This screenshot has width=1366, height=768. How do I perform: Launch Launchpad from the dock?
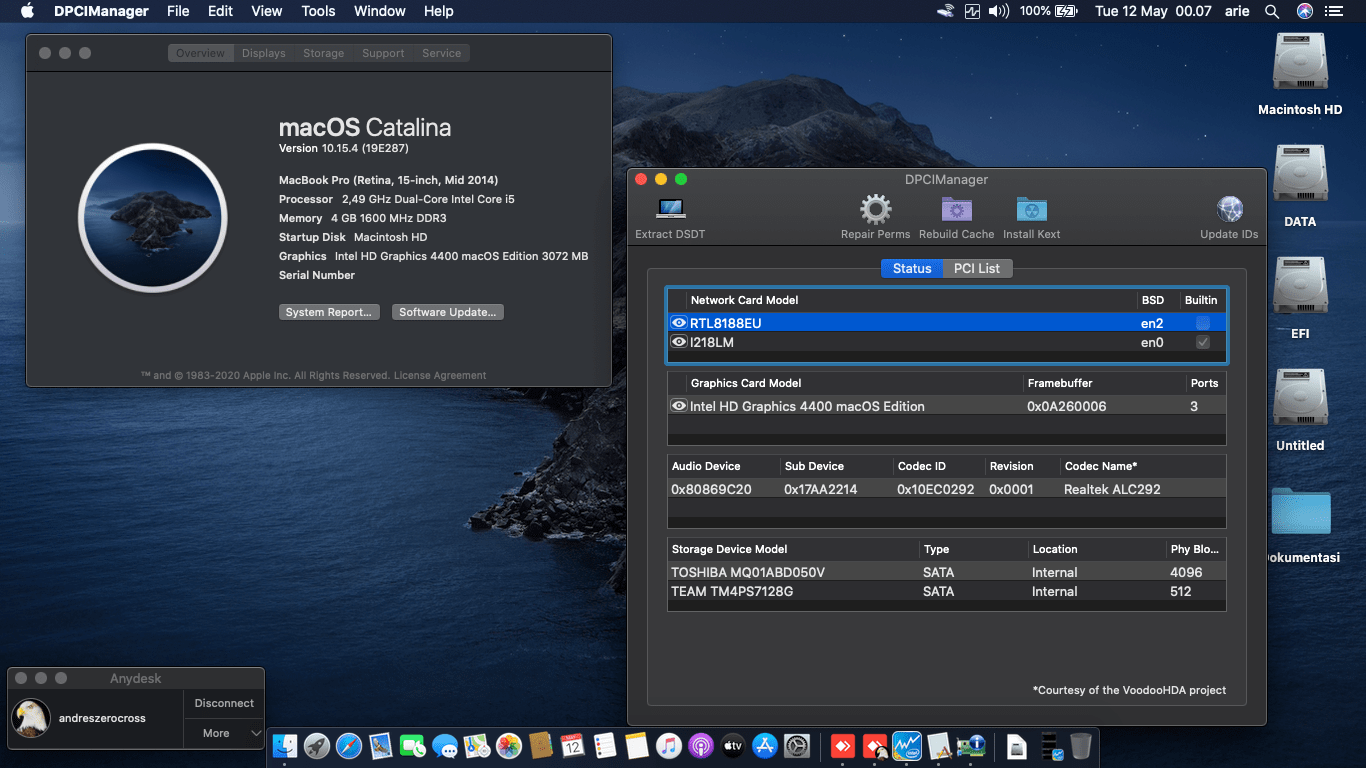tap(317, 745)
